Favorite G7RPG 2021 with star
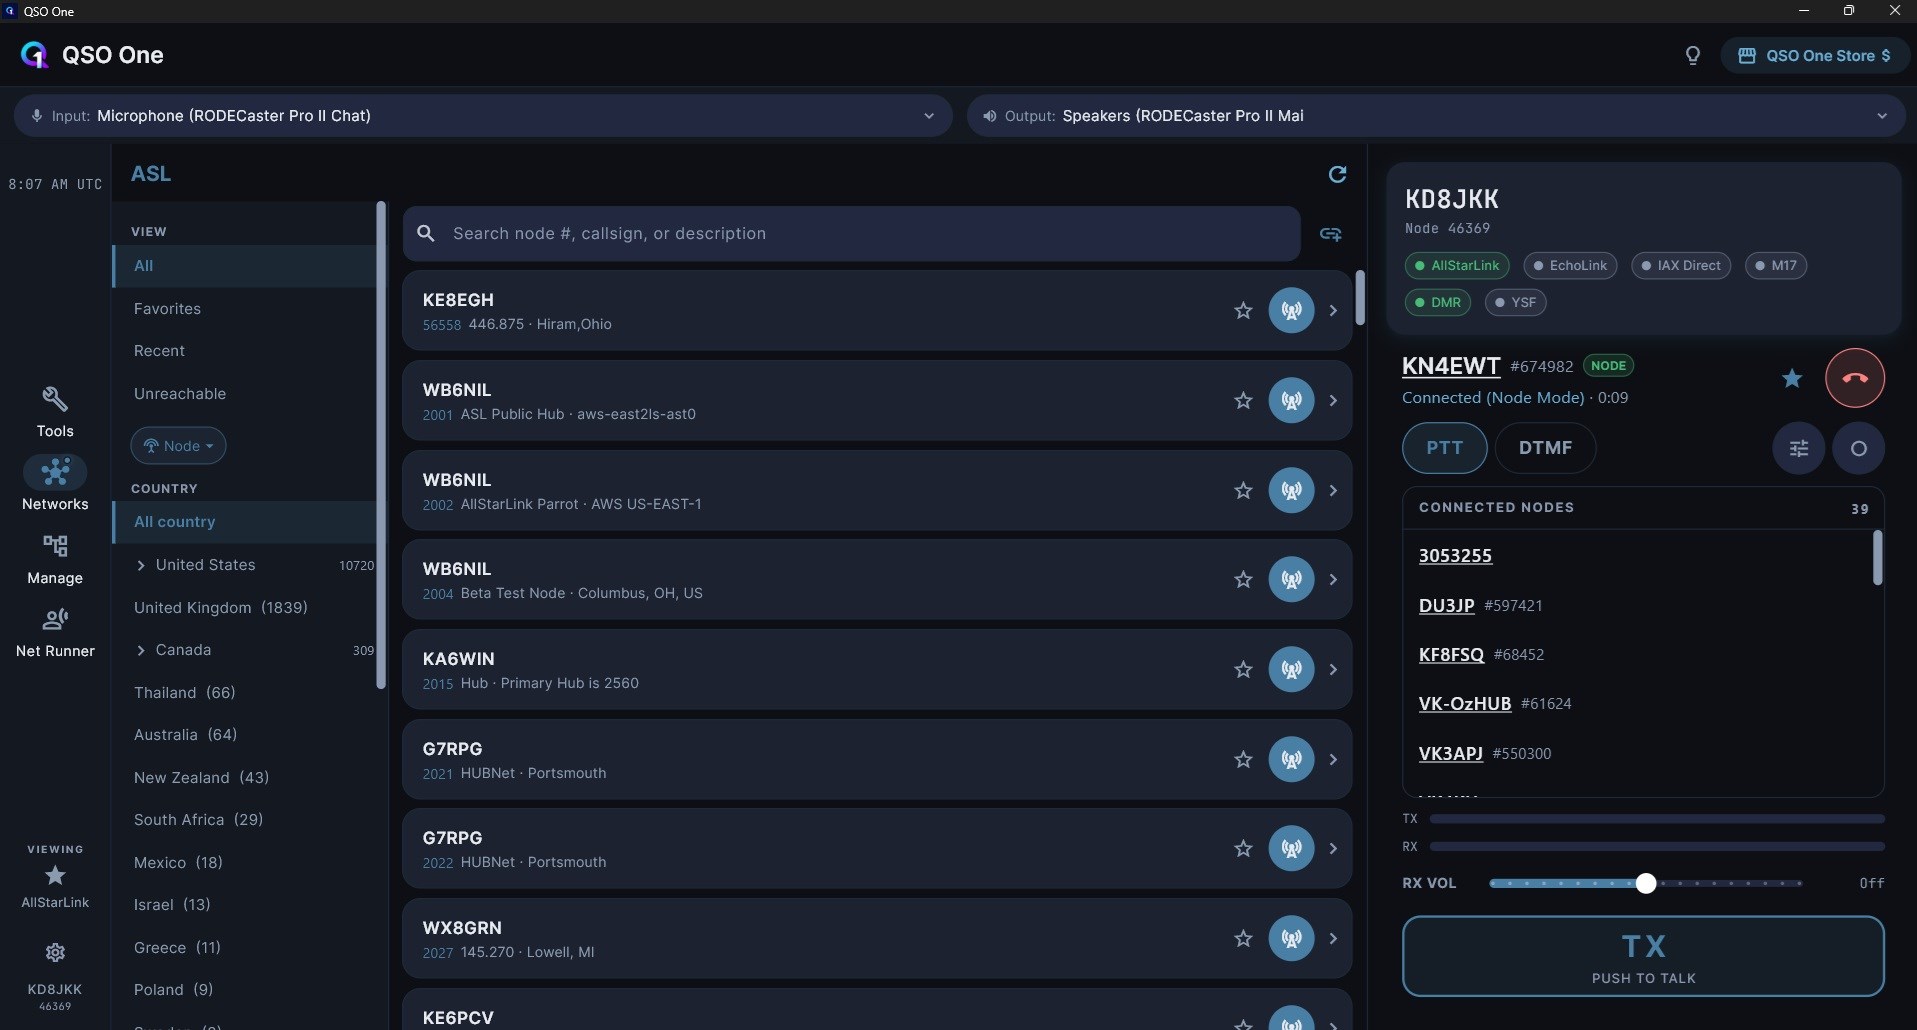The height and width of the screenshot is (1030, 1917). [x=1243, y=759]
